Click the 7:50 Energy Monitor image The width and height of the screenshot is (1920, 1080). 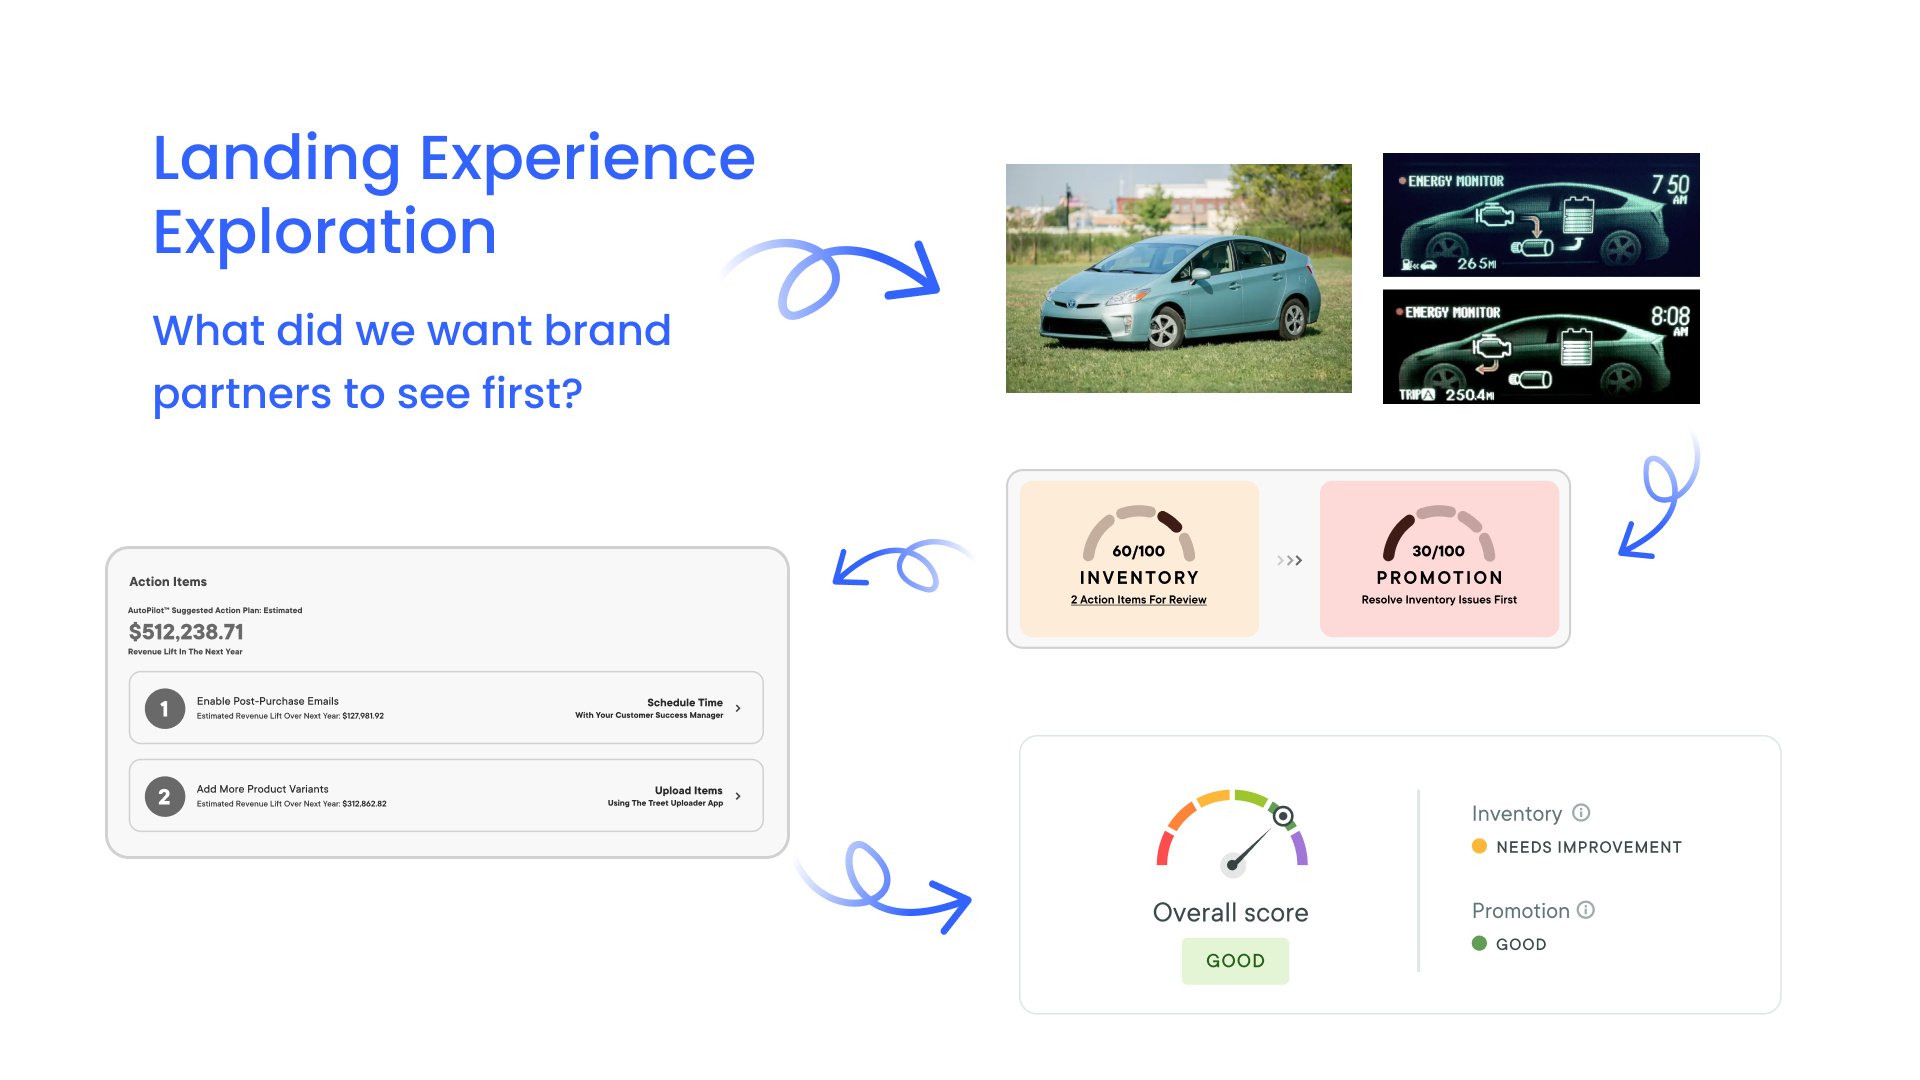click(1541, 215)
